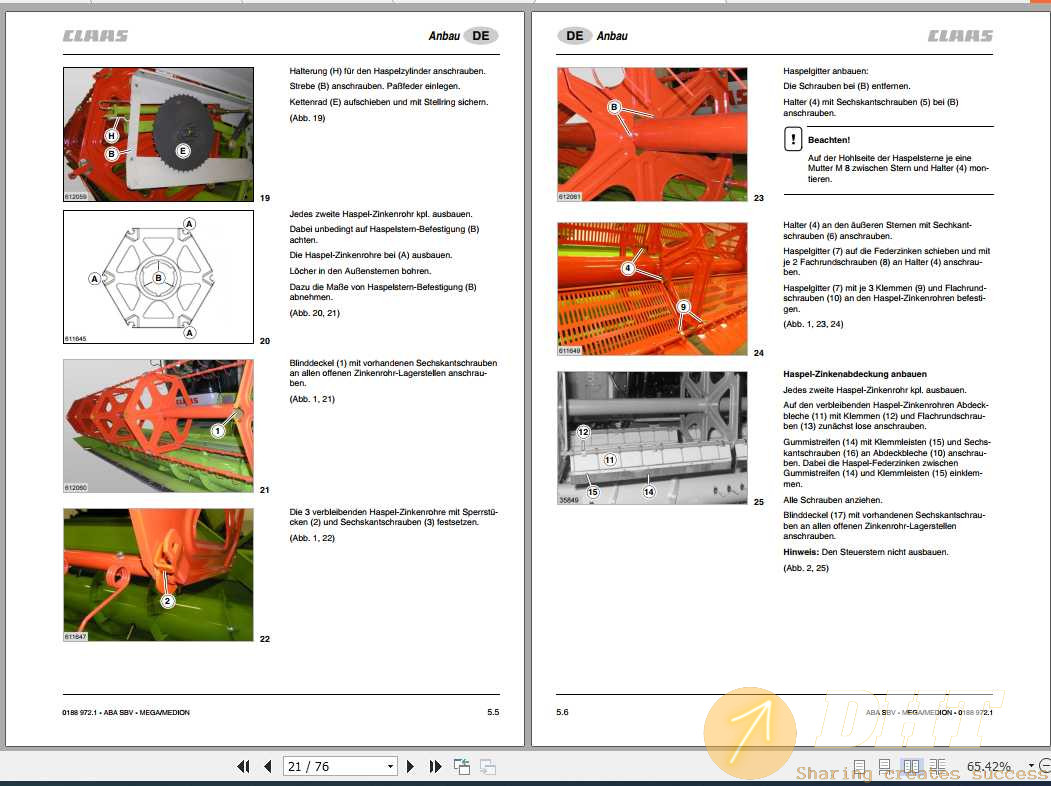
Task: Click the line "Die Haspel-Zinkenrohre bei (A) ausbauen."
Action: tap(371, 255)
